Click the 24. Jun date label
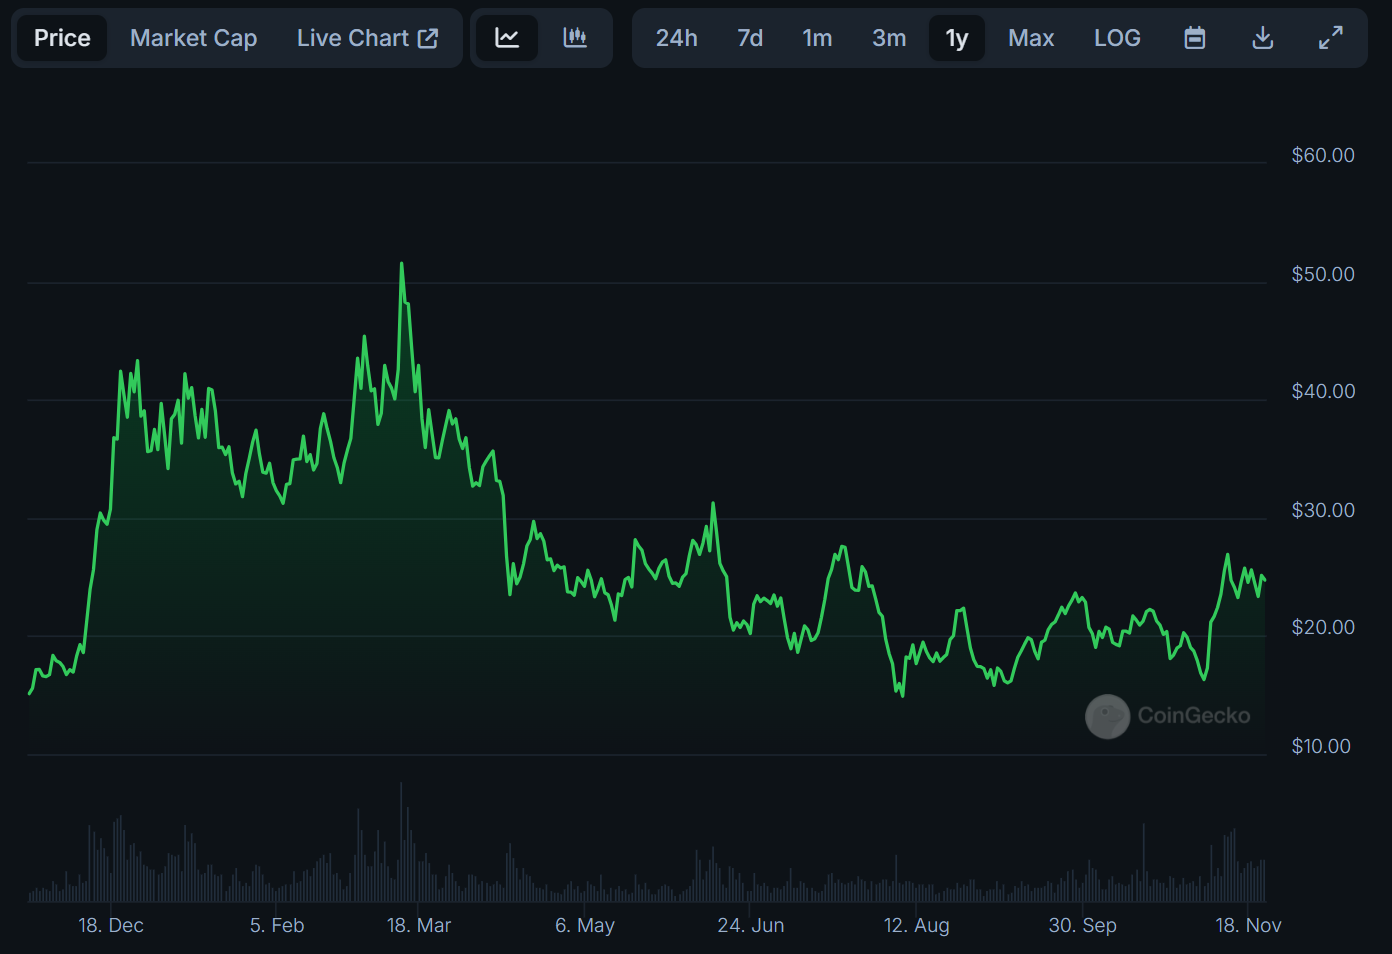Screen dimensions: 1392x954 [751, 925]
